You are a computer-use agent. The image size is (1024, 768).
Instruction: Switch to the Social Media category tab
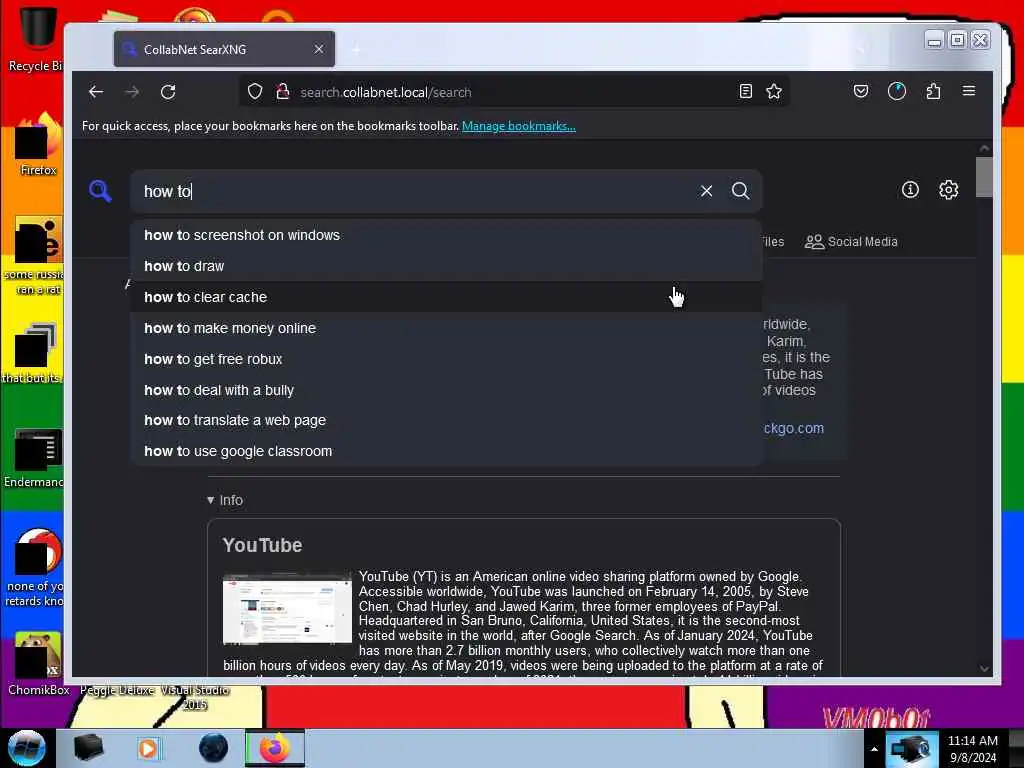coord(851,242)
